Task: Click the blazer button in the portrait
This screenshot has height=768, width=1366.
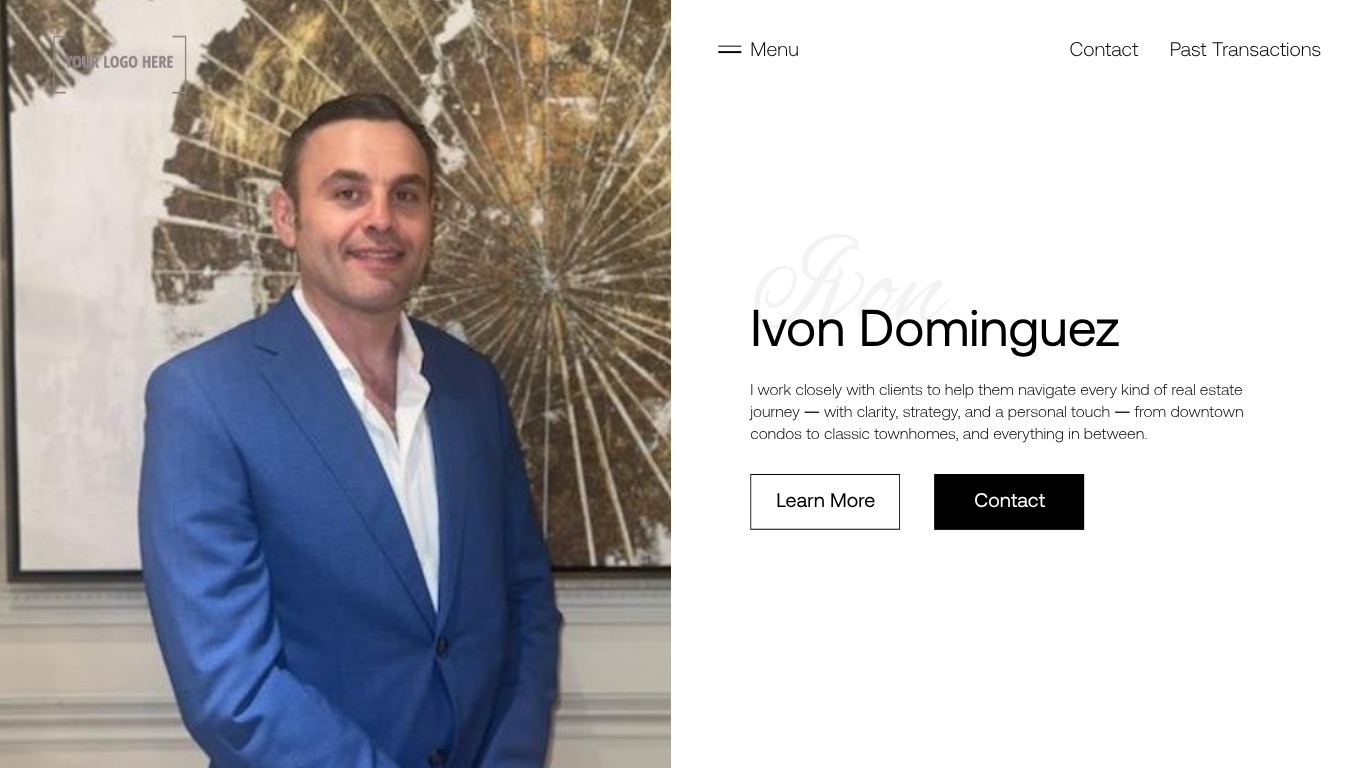Action: [x=441, y=646]
